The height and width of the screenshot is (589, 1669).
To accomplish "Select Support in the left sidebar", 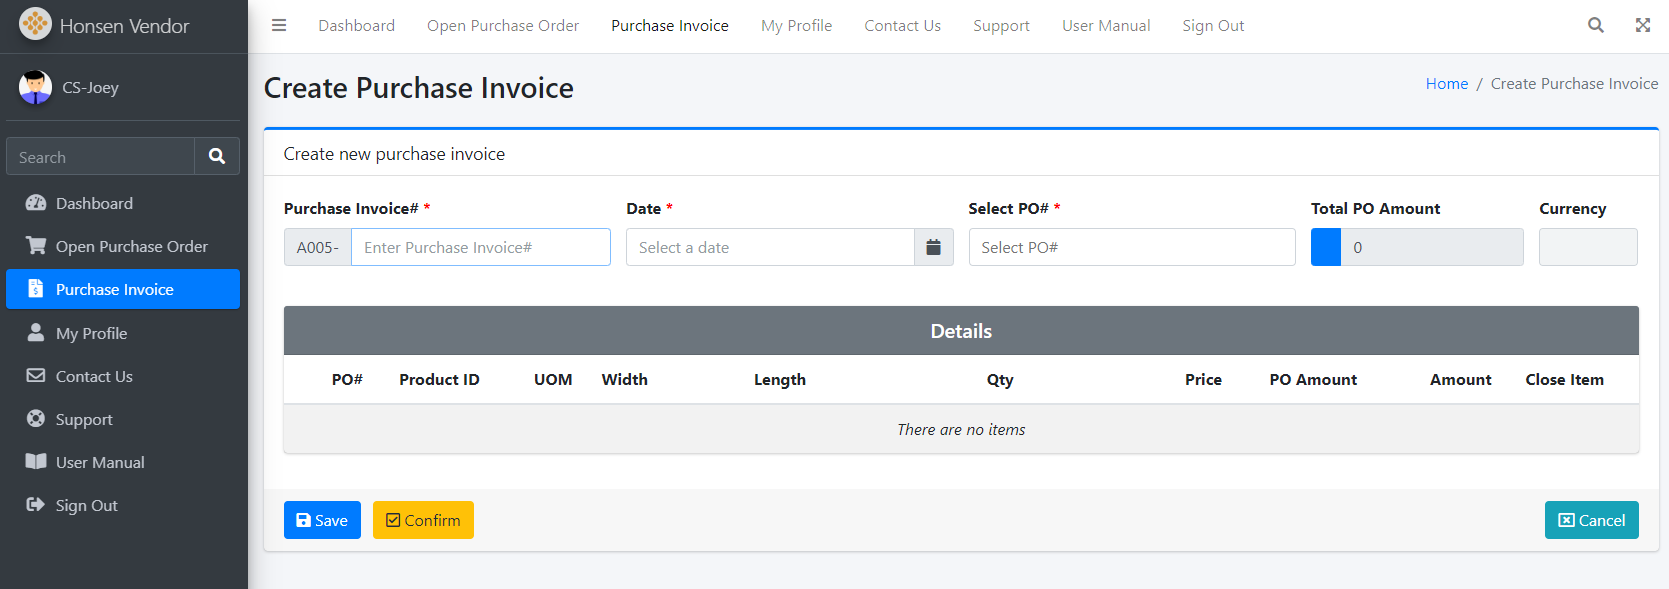I will point(84,420).
